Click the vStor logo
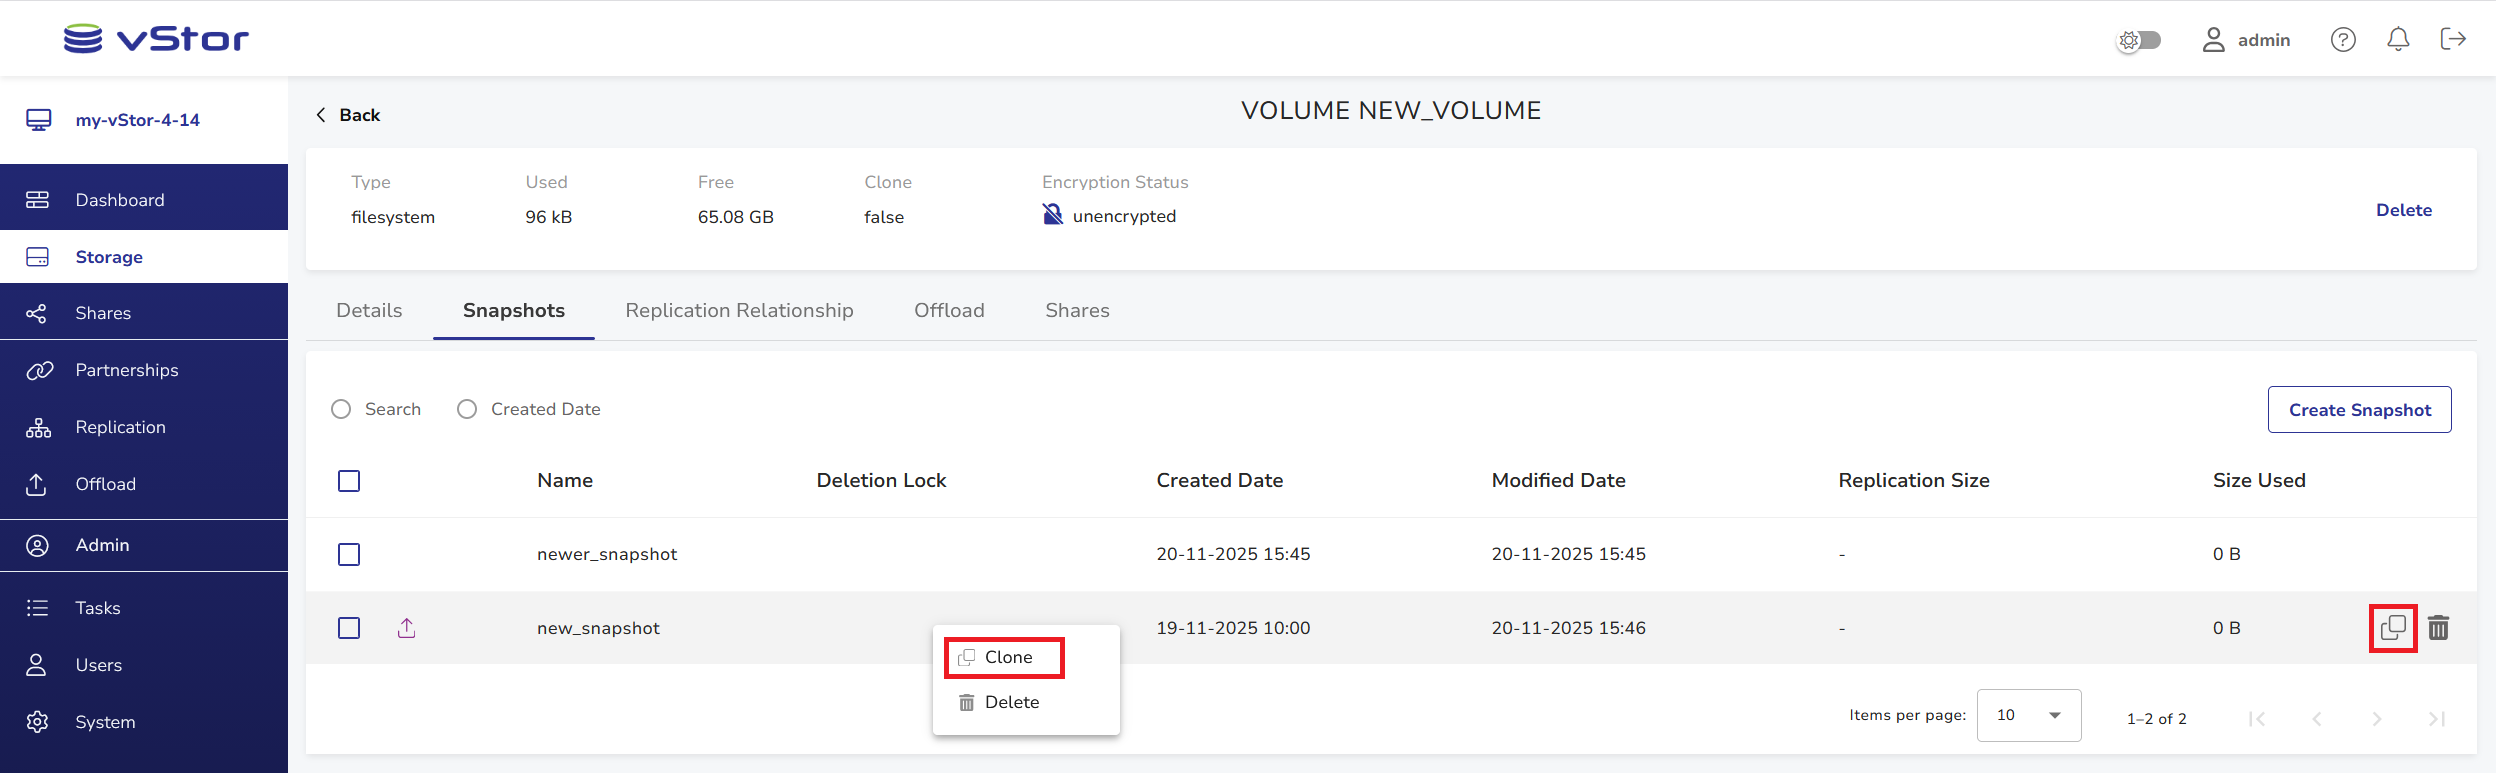Viewport: 2496px width, 773px height. coord(156,38)
